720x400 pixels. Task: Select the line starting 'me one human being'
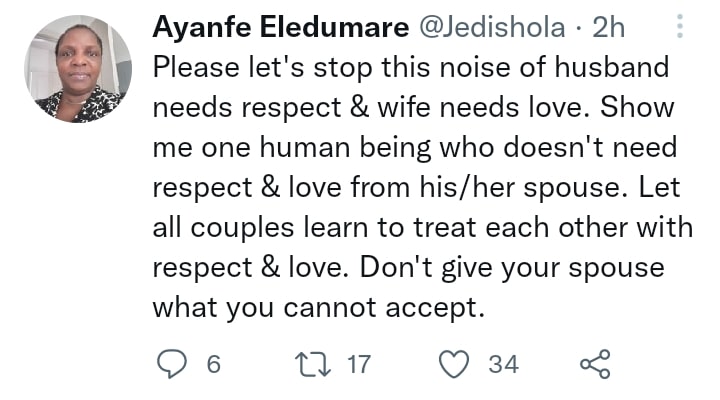click(415, 148)
